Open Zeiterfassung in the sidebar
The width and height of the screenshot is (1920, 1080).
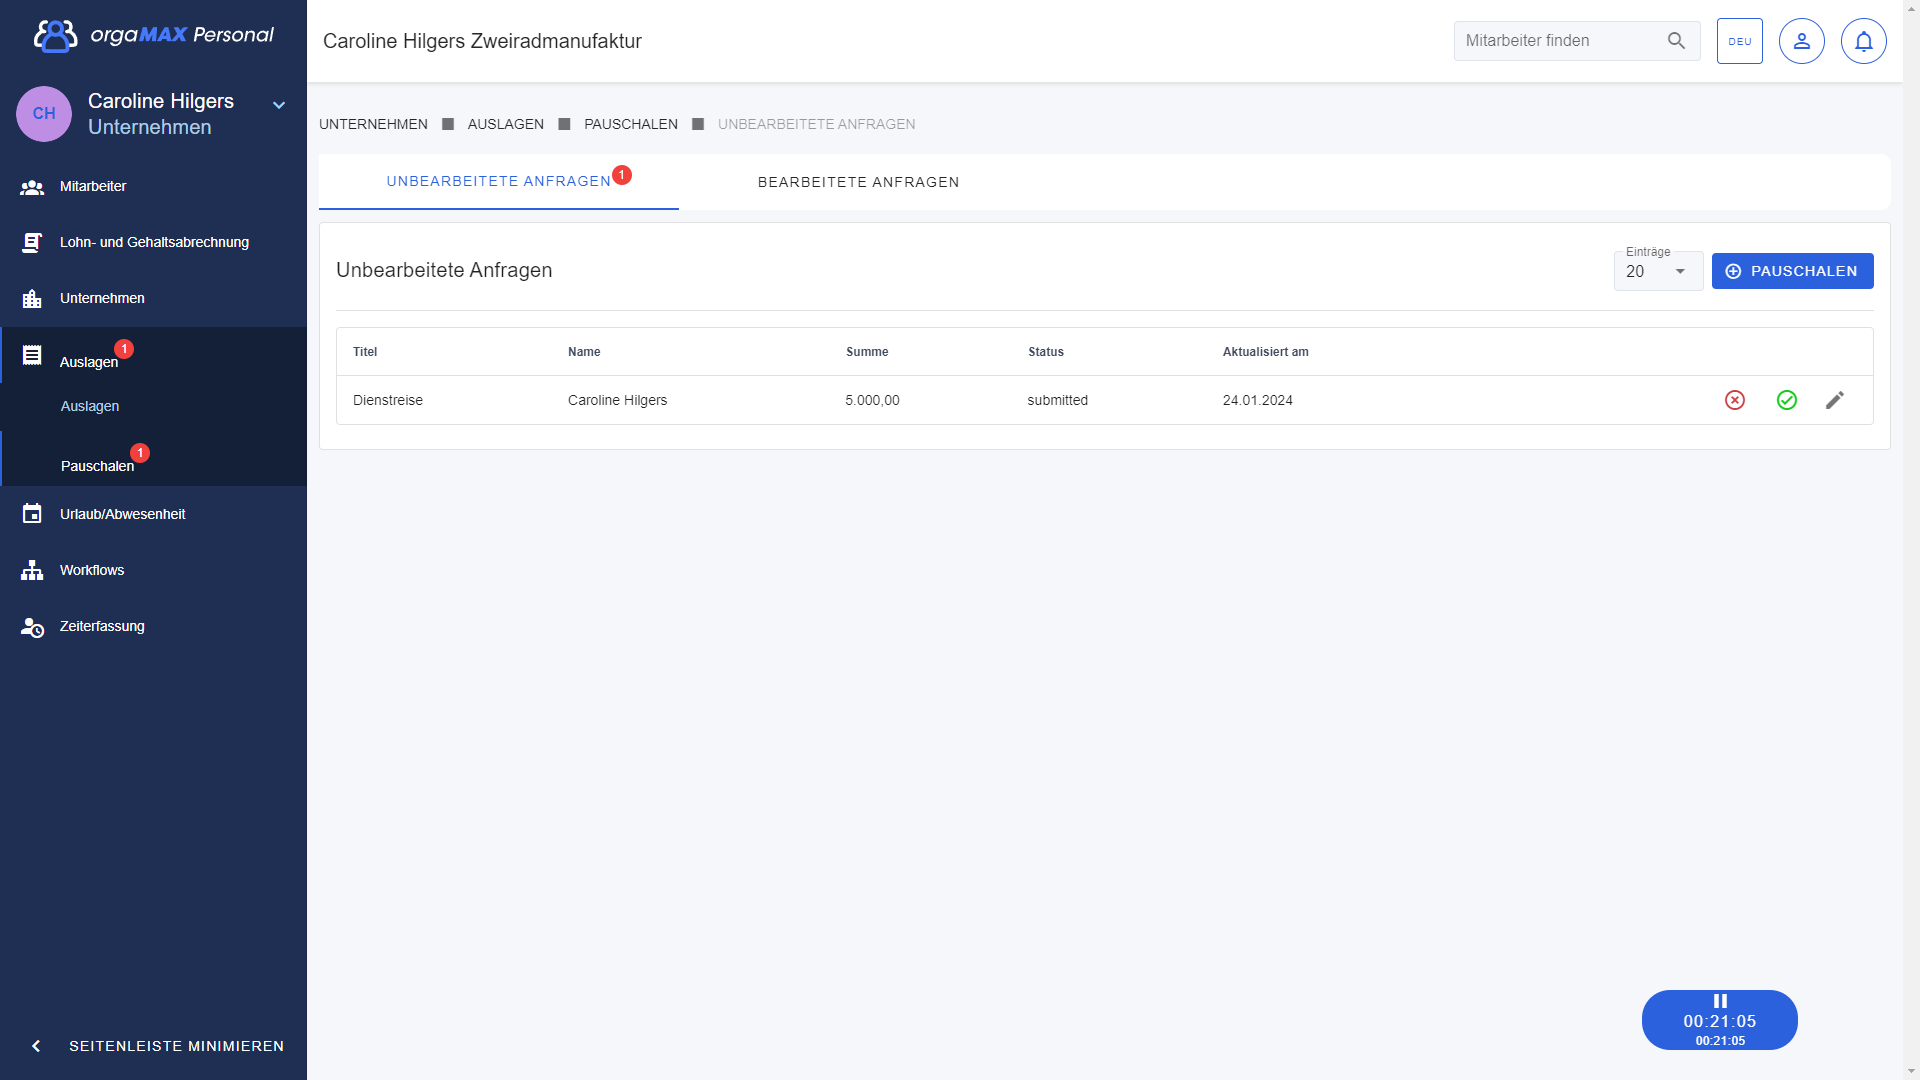tap(102, 627)
